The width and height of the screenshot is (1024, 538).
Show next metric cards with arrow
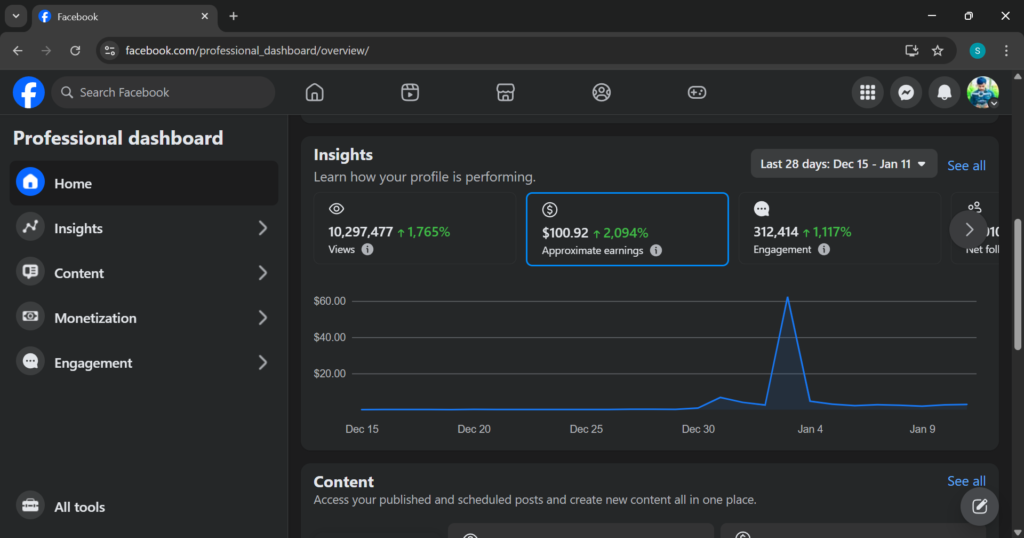[968, 229]
